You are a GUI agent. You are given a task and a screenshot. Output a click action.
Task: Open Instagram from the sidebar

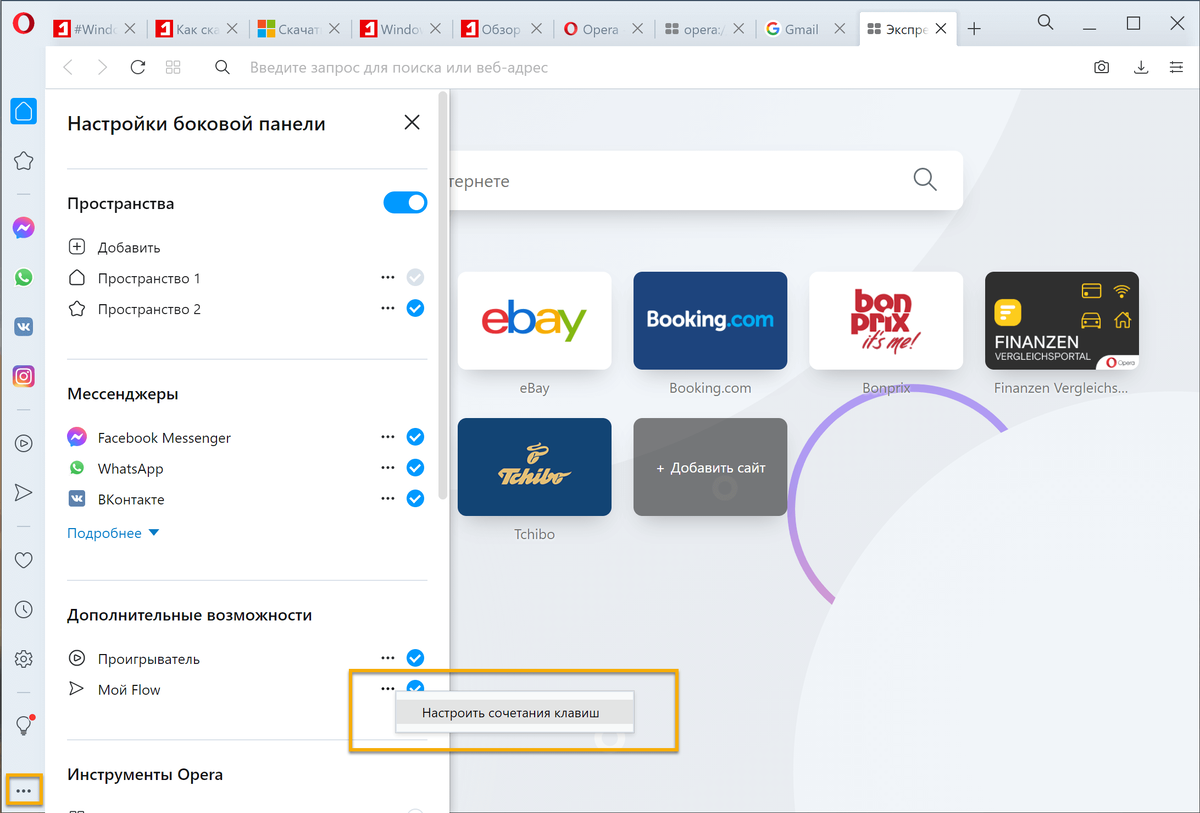pos(24,376)
